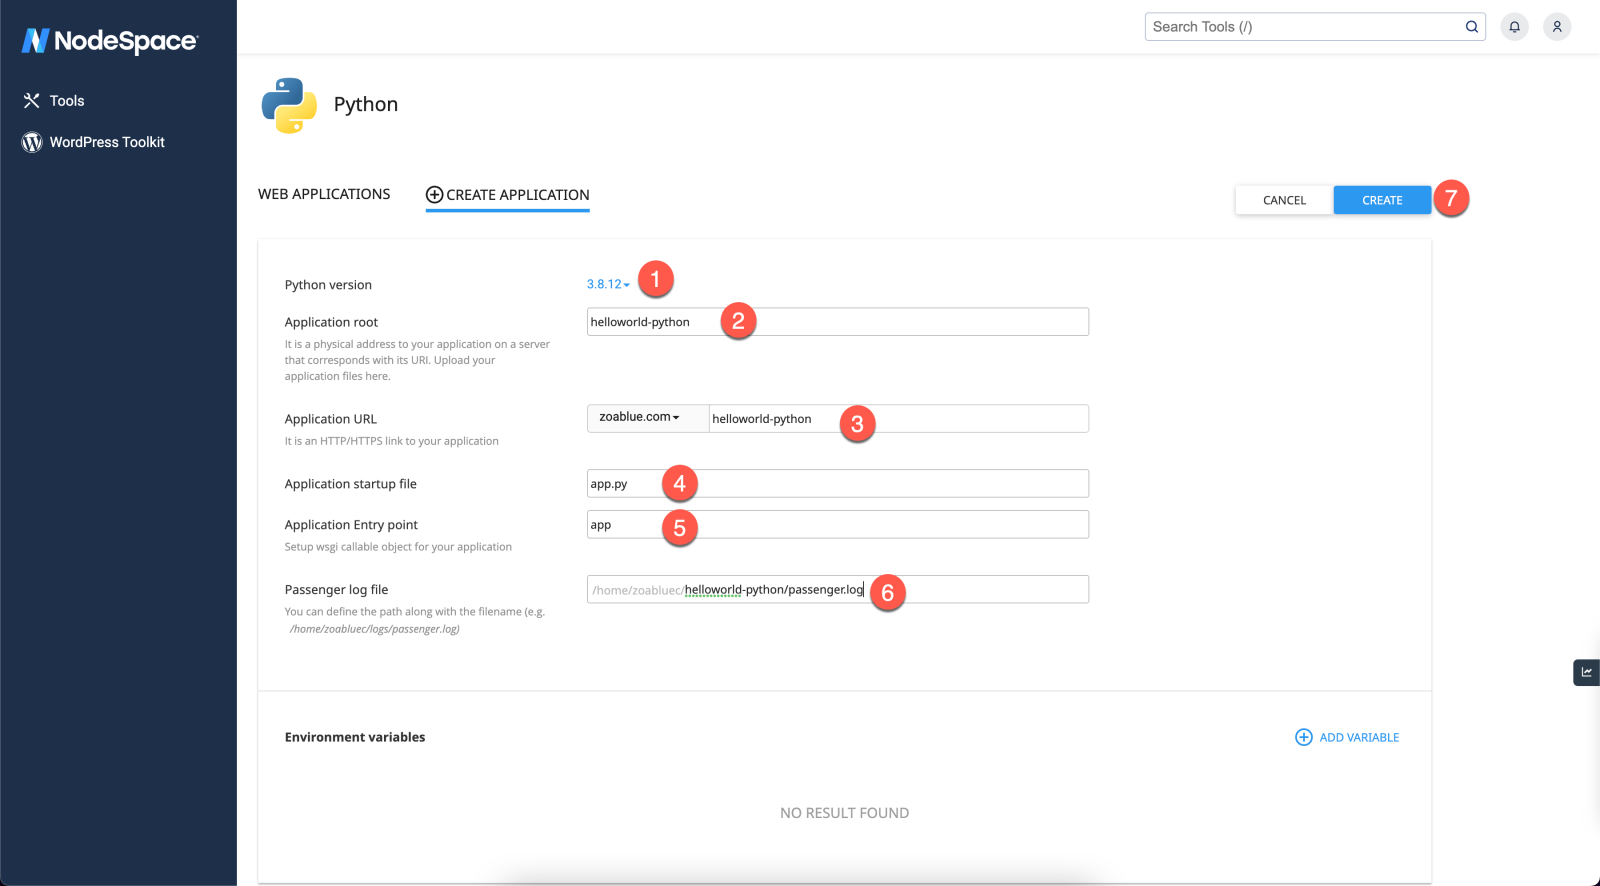
Task: Click the search magnifier icon
Action: (x=1471, y=27)
